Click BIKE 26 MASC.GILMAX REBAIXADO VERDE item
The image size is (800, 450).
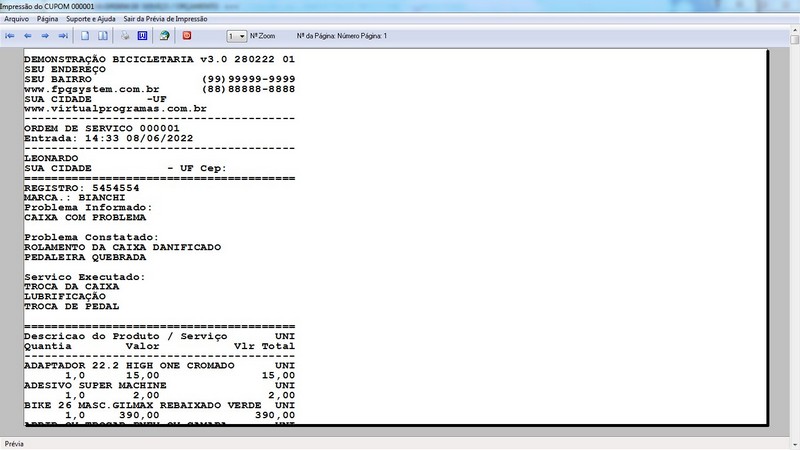coord(143,406)
